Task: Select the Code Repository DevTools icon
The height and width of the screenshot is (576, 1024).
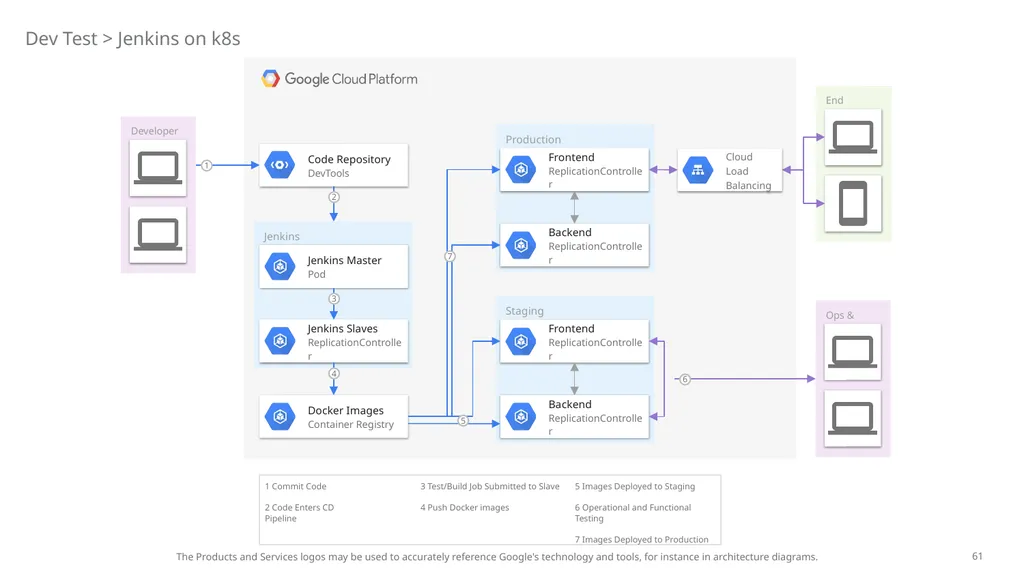Action: click(280, 165)
